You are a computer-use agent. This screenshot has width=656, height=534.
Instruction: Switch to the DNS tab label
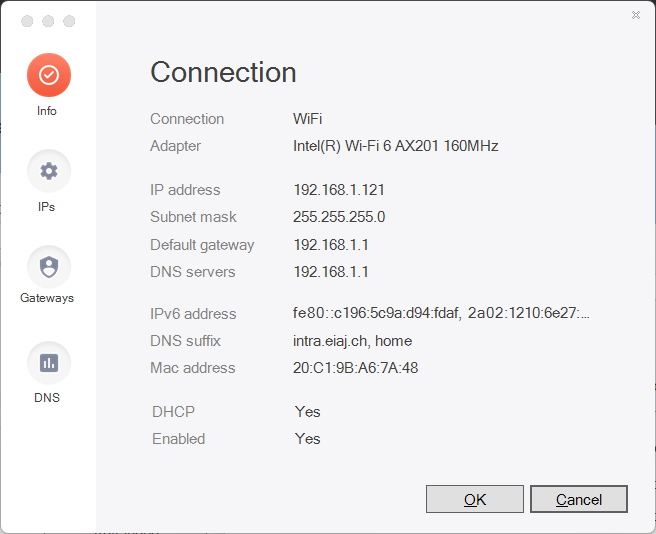(47, 397)
